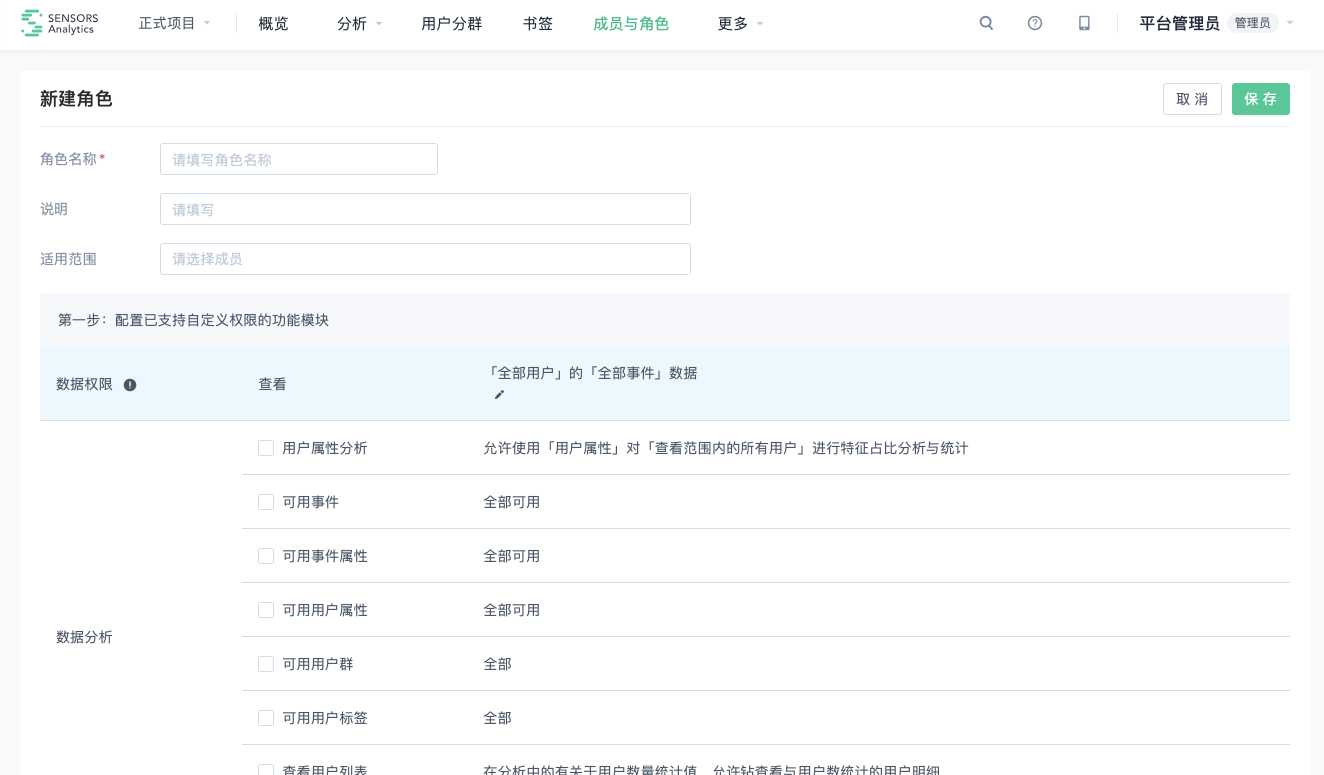Viewport: 1324px width, 775px height.
Task: Open the 正式项目 project dropdown
Action: click(175, 23)
